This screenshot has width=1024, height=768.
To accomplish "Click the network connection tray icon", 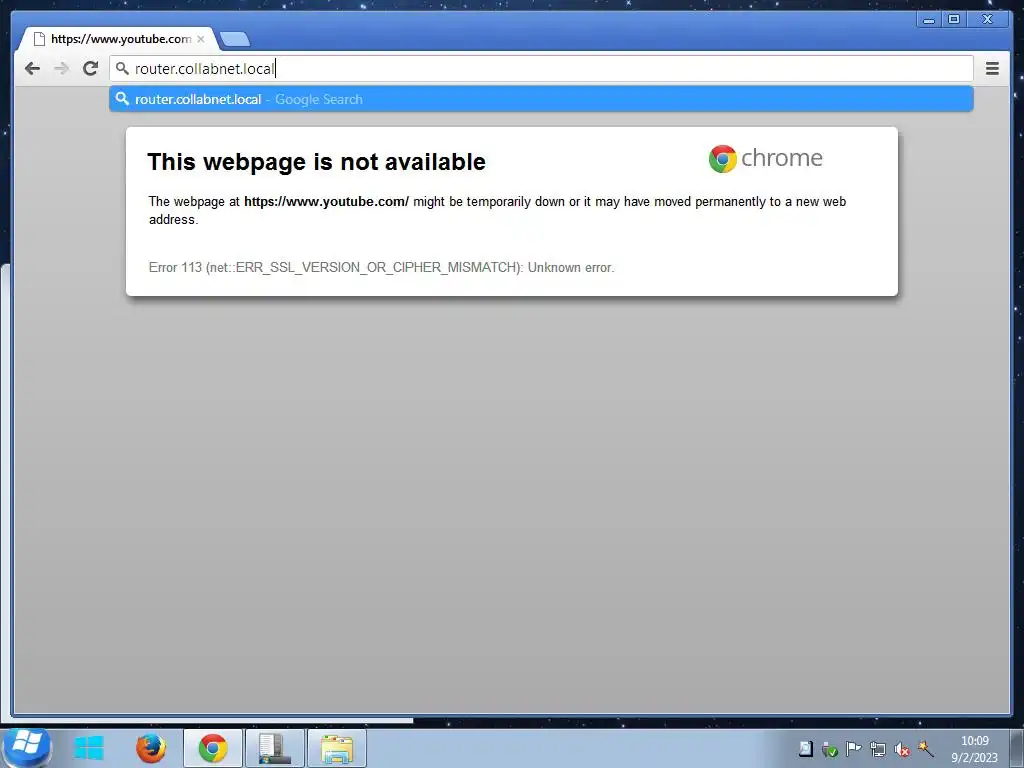I will [x=877, y=749].
